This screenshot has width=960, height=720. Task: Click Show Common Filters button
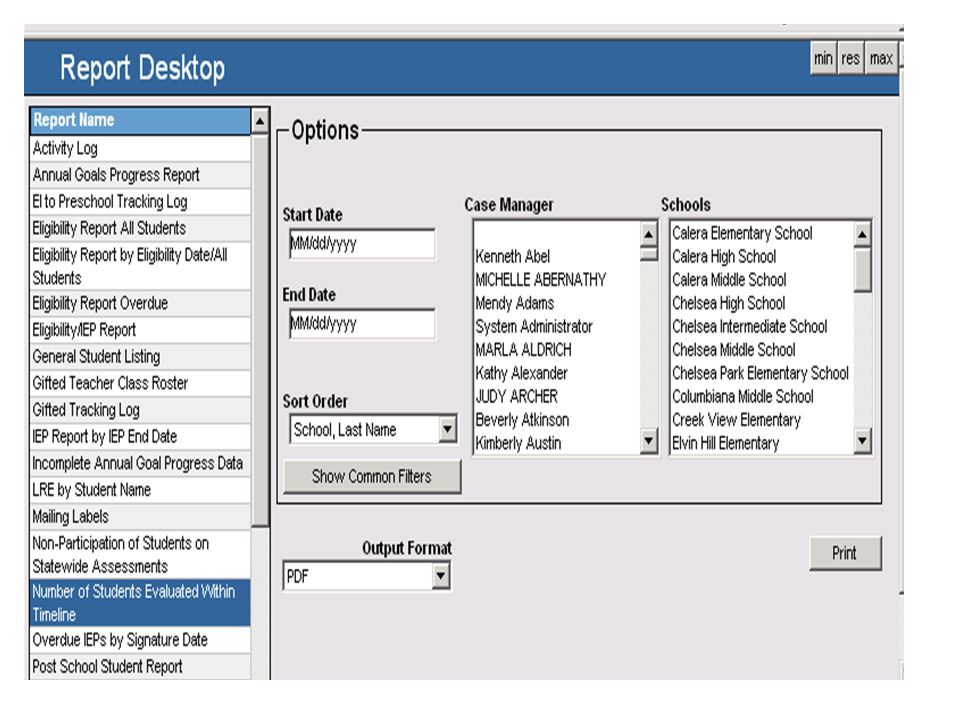(372, 476)
